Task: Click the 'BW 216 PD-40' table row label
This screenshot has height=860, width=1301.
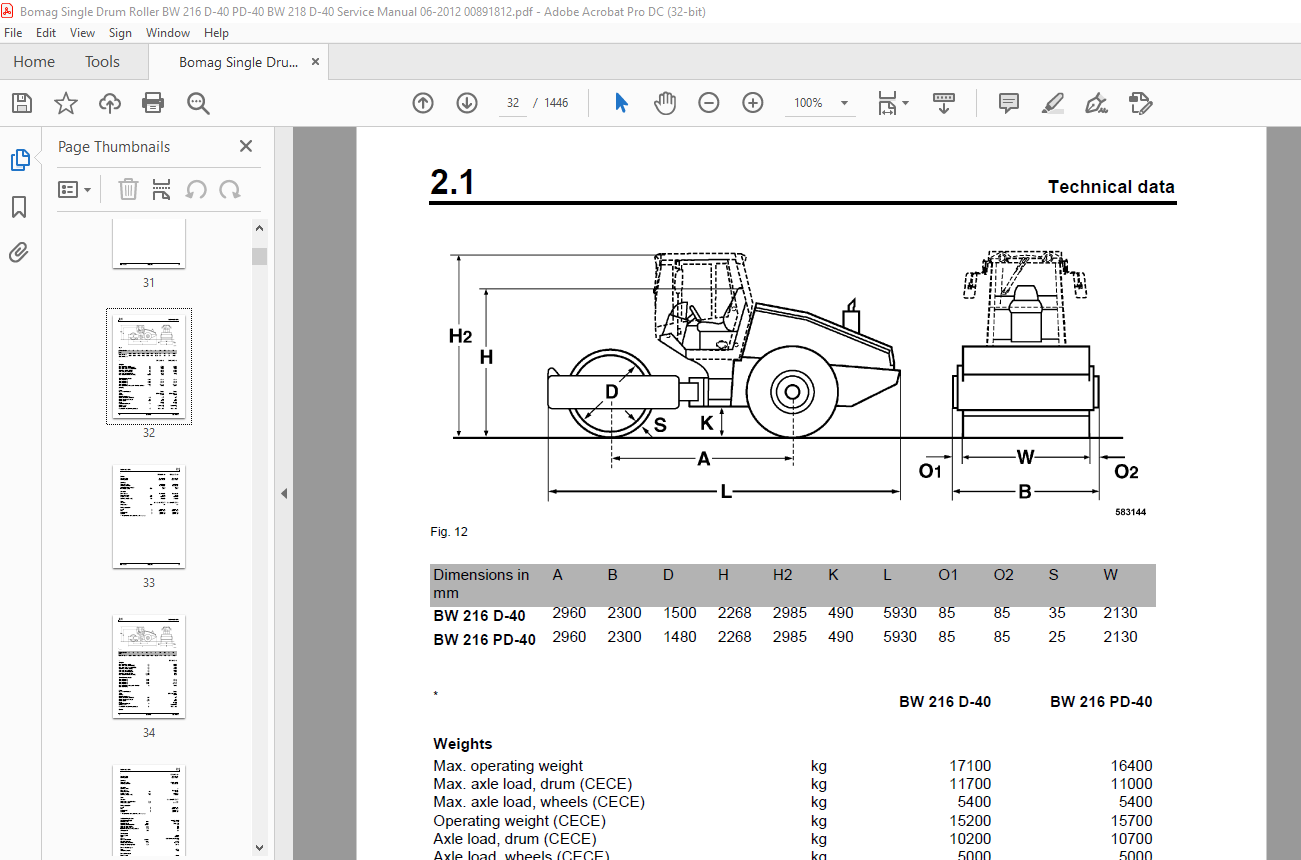Action: pos(484,640)
